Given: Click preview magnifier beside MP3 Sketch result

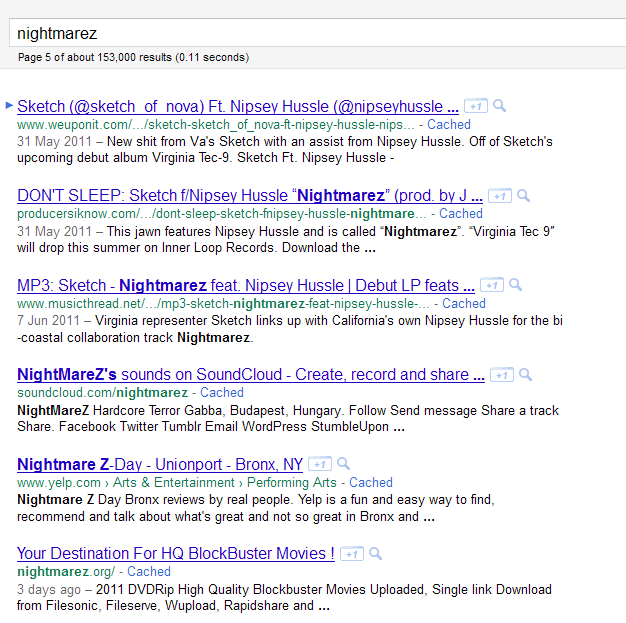Looking at the screenshot, I should tap(515, 286).
